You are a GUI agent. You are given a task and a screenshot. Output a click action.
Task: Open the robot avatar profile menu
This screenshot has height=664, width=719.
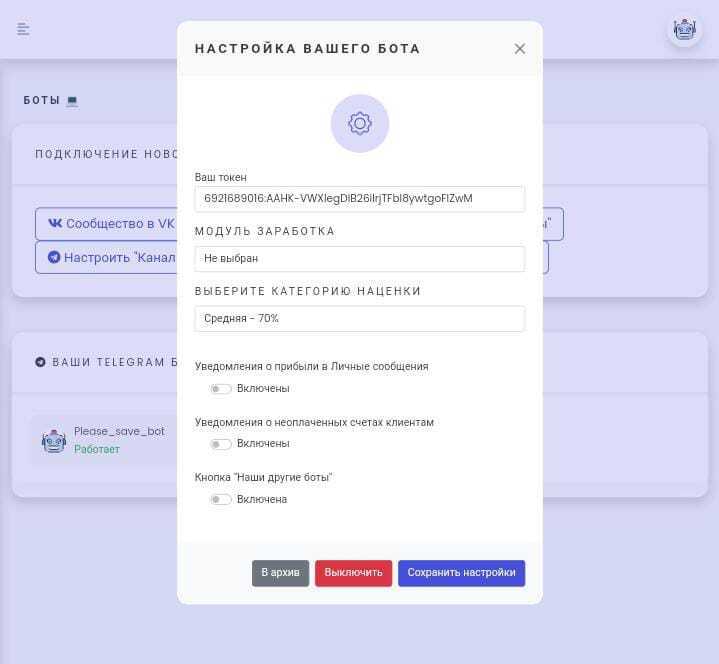(x=684, y=30)
